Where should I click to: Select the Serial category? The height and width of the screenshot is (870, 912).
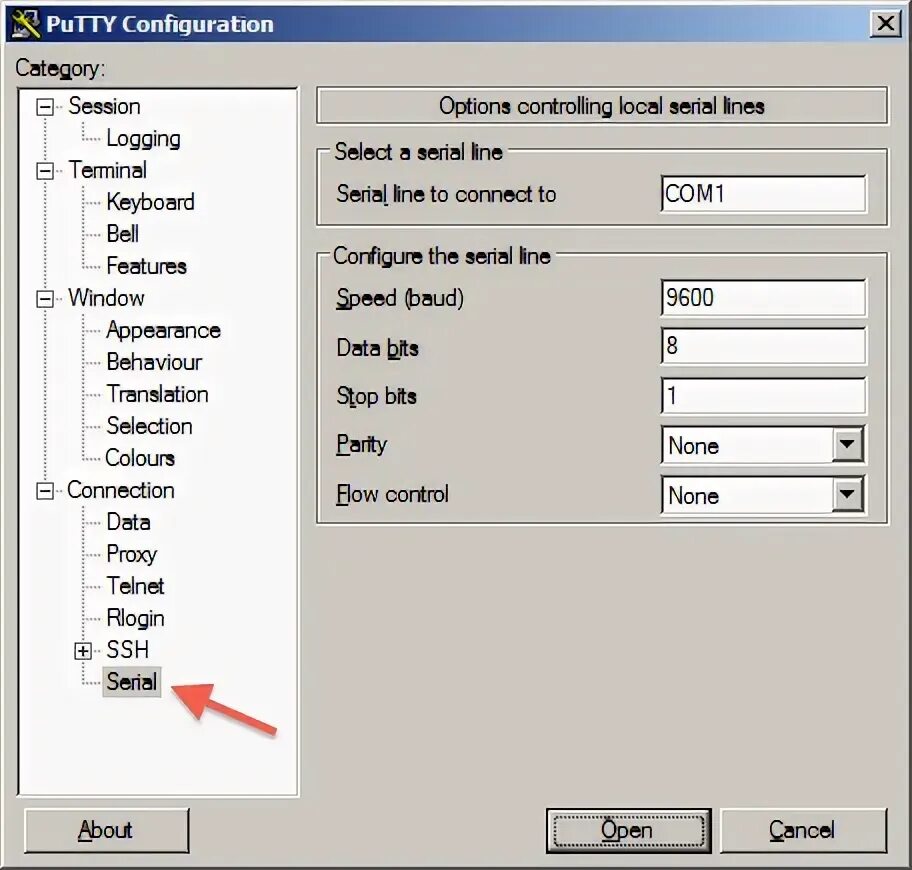[131, 682]
